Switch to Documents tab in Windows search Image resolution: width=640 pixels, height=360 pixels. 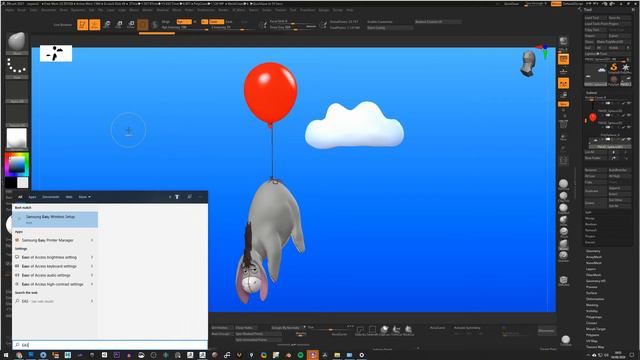tap(51, 197)
